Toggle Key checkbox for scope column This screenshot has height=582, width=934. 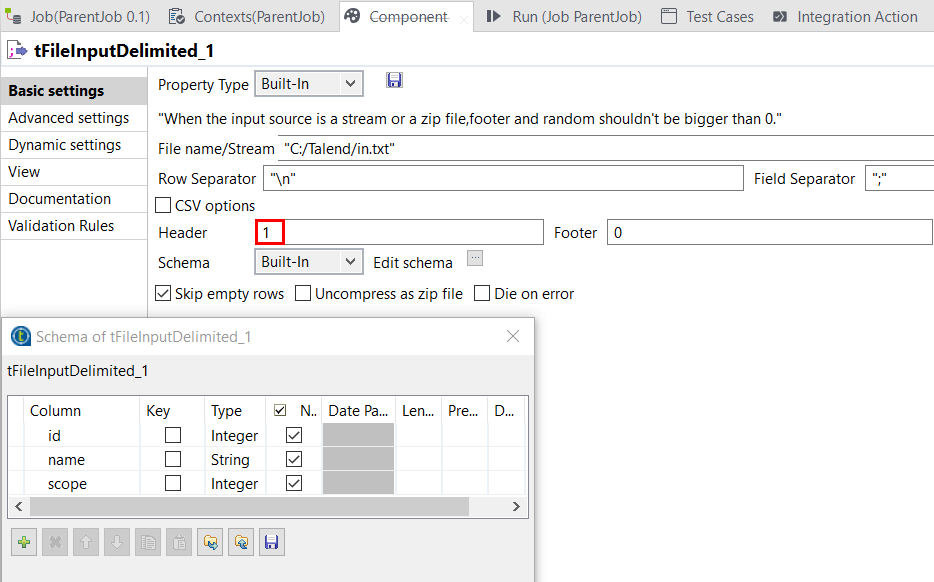[x=173, y=483]
